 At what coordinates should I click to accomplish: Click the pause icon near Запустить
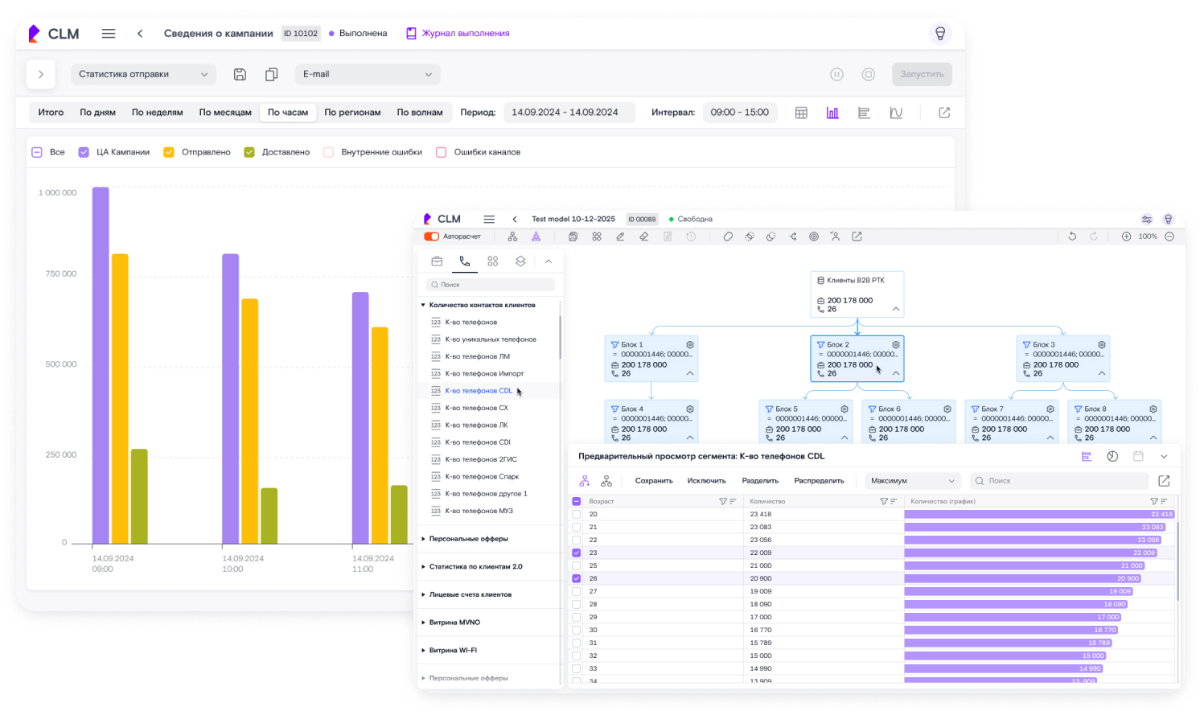(x=837, y=74)
